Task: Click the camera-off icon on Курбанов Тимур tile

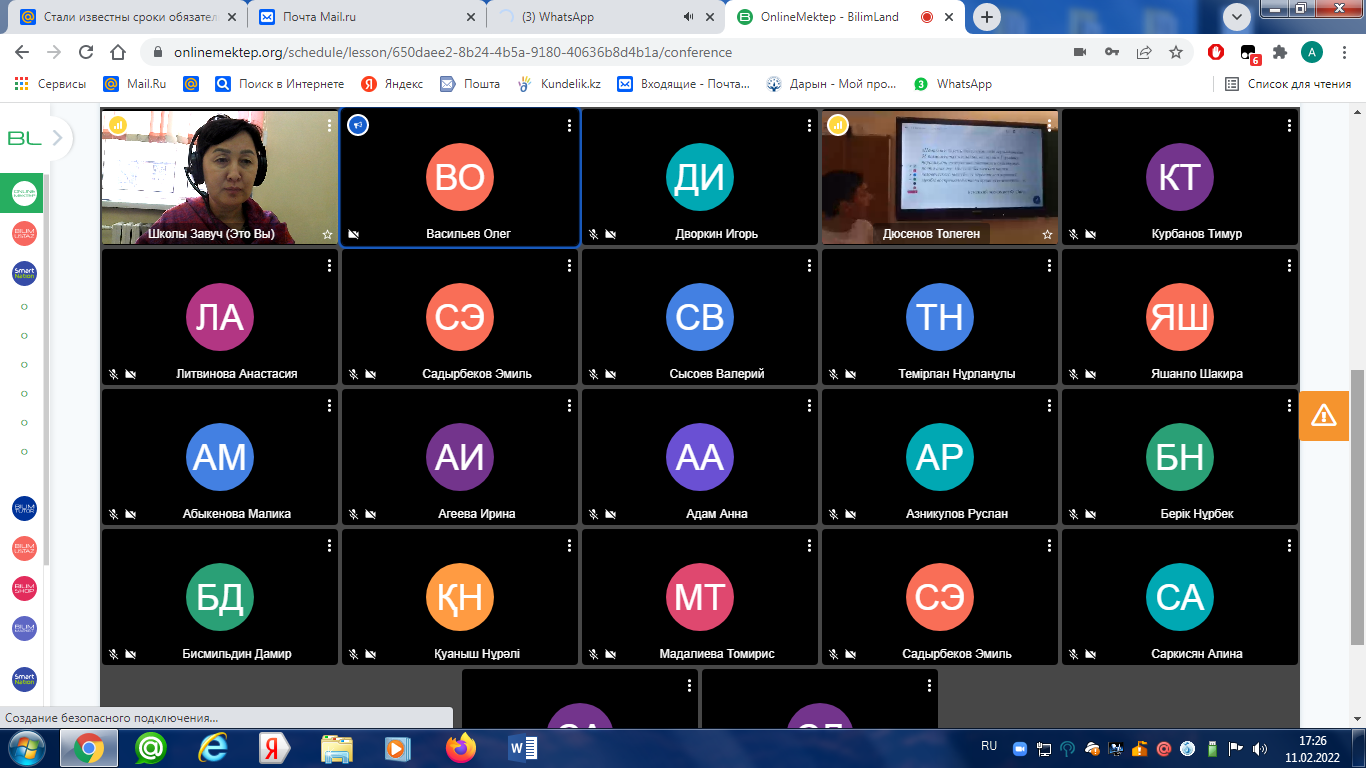Action: pos(1091,234)
